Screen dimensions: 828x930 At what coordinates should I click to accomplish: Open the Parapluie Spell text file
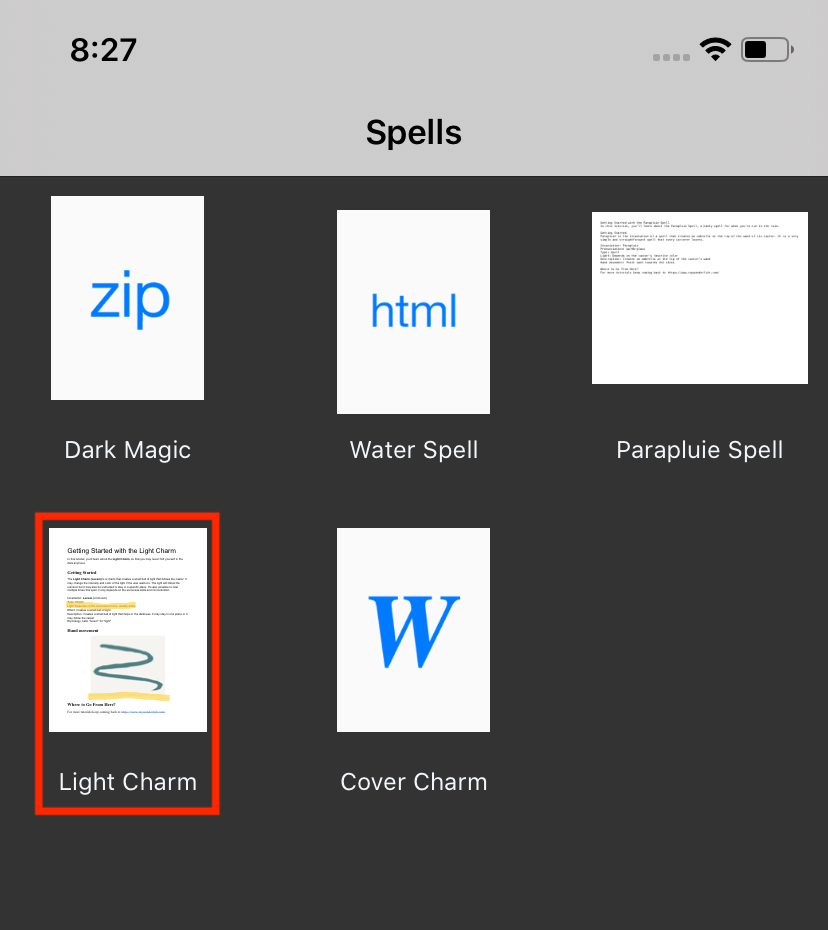(699, 297)
